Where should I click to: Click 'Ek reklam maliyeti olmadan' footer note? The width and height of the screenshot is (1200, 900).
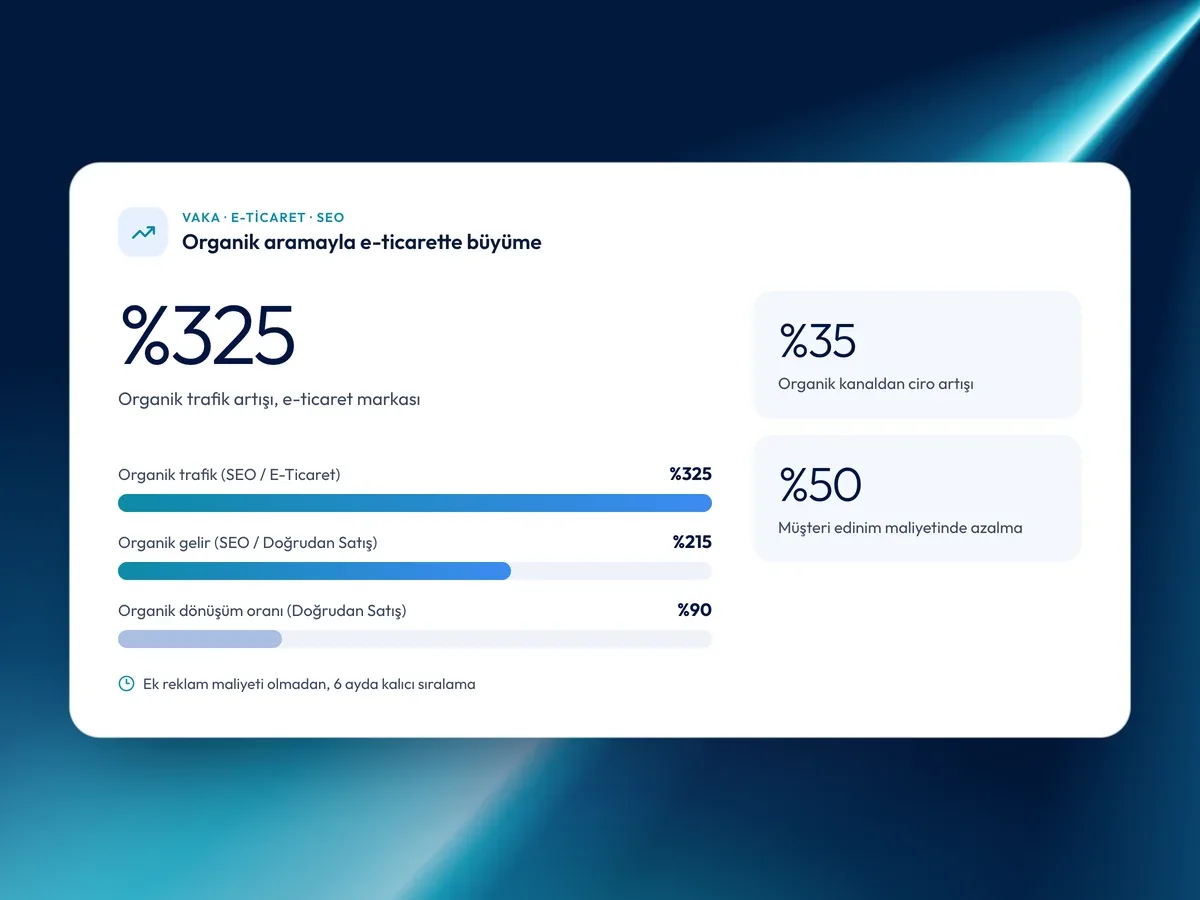click(x=309, y=685)
